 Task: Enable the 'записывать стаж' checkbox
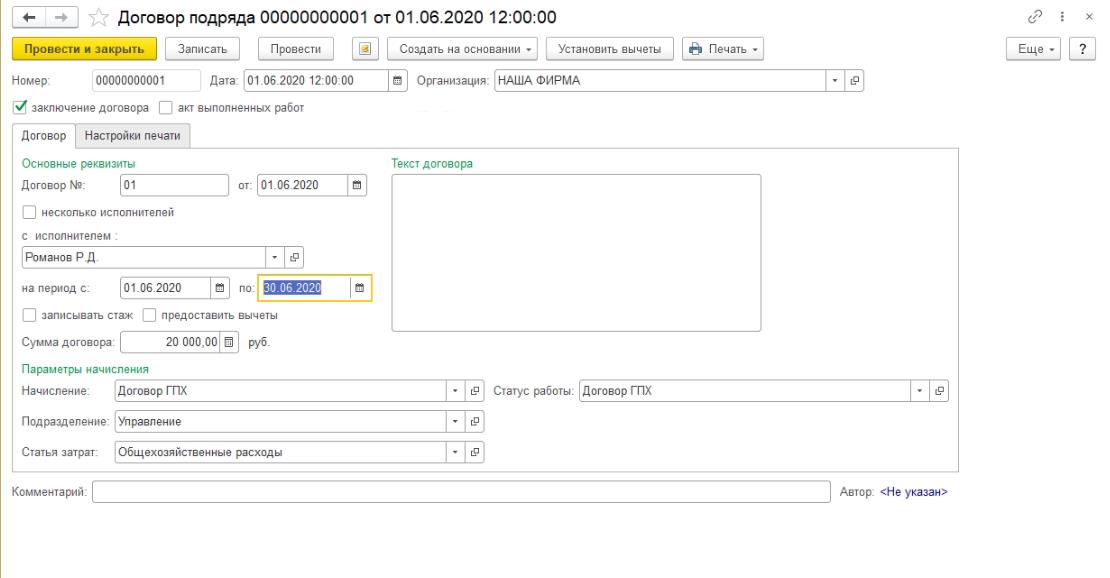tap(29, 315)
